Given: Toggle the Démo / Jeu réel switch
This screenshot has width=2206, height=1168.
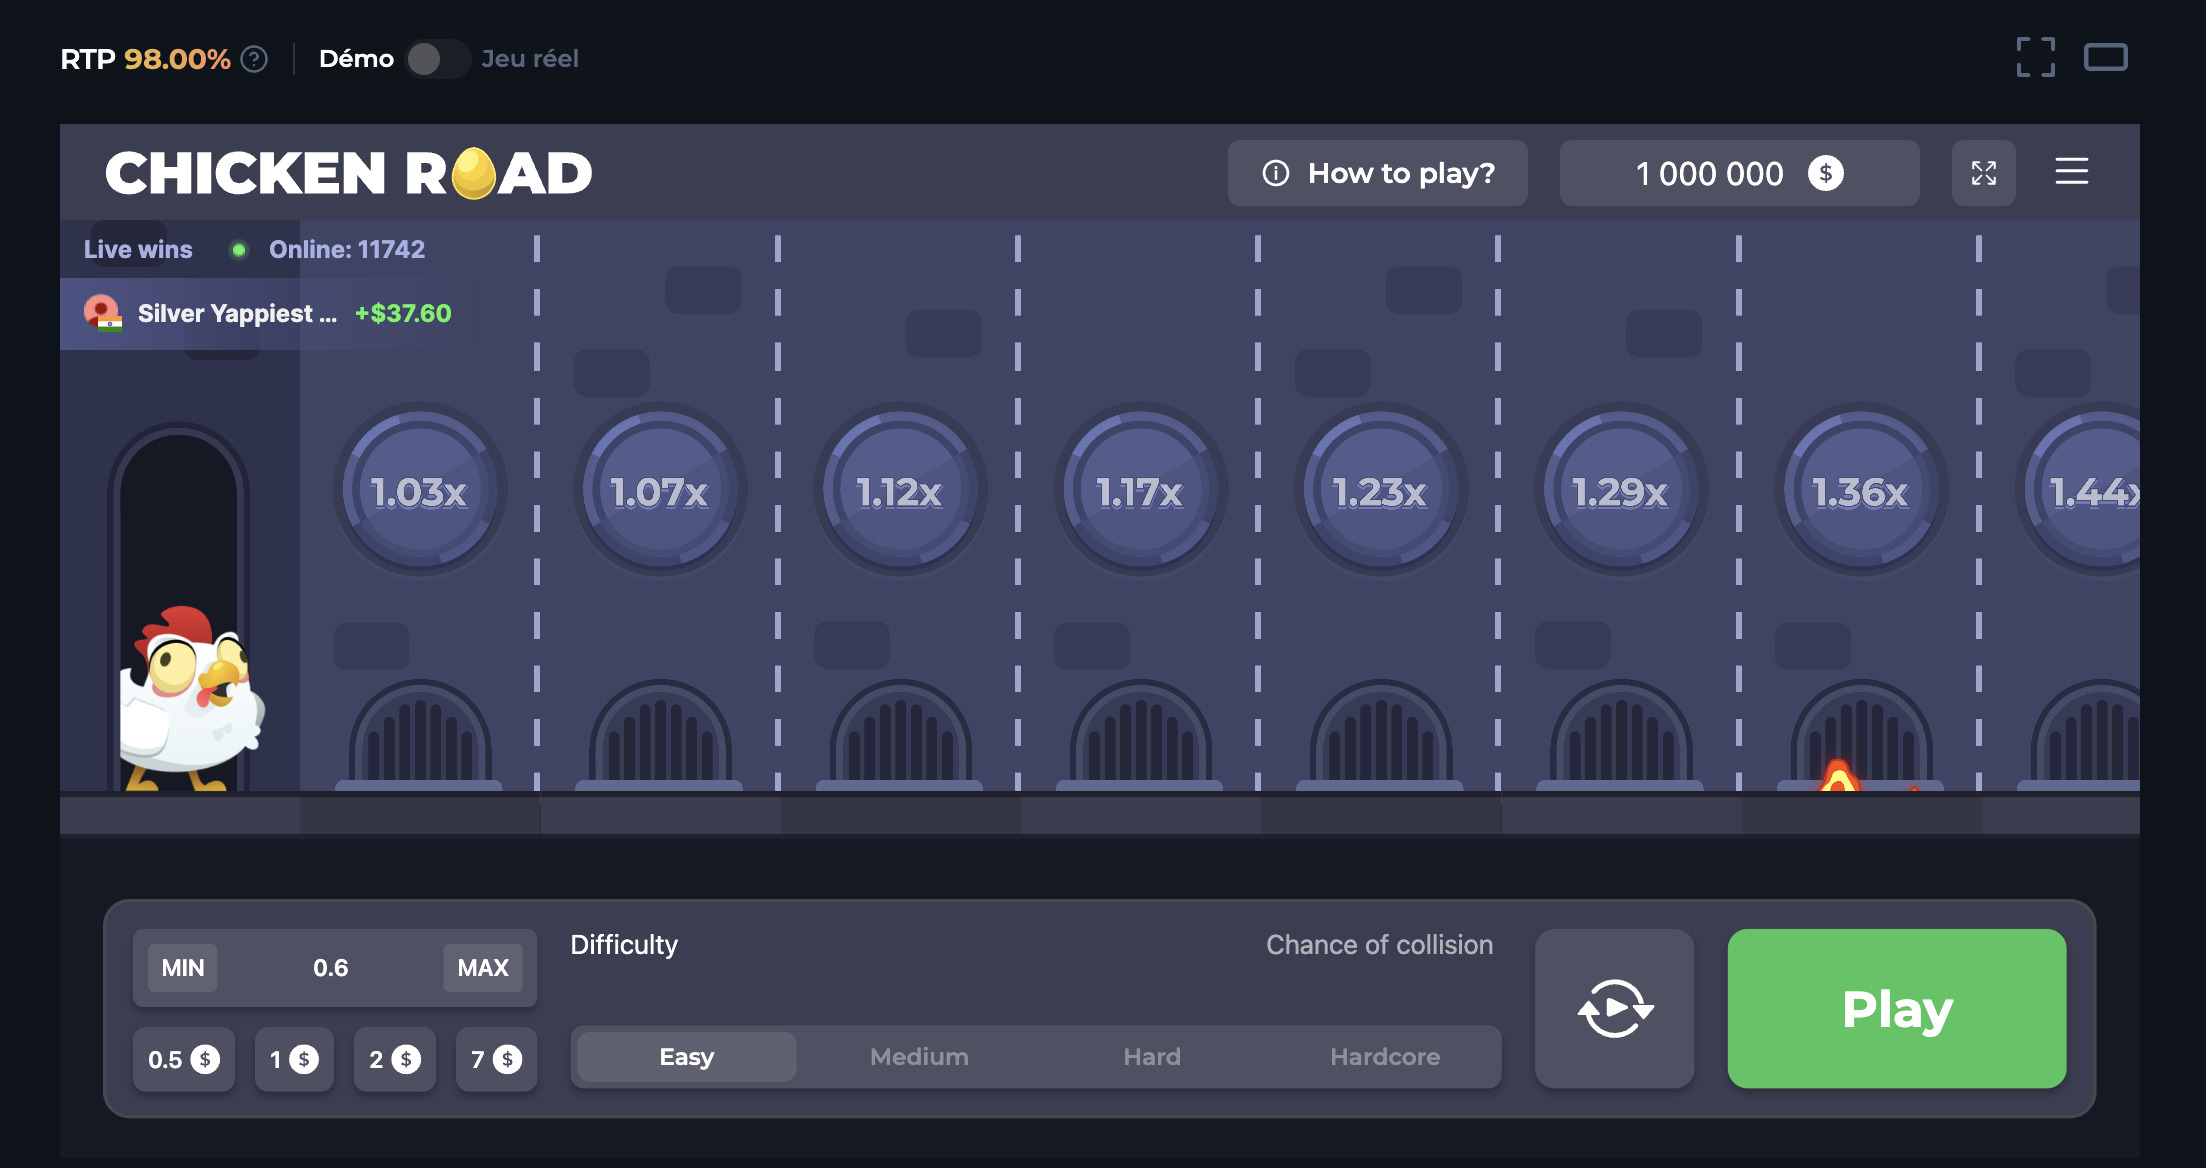Looking at the screenshot, I should tap(437, 59).
